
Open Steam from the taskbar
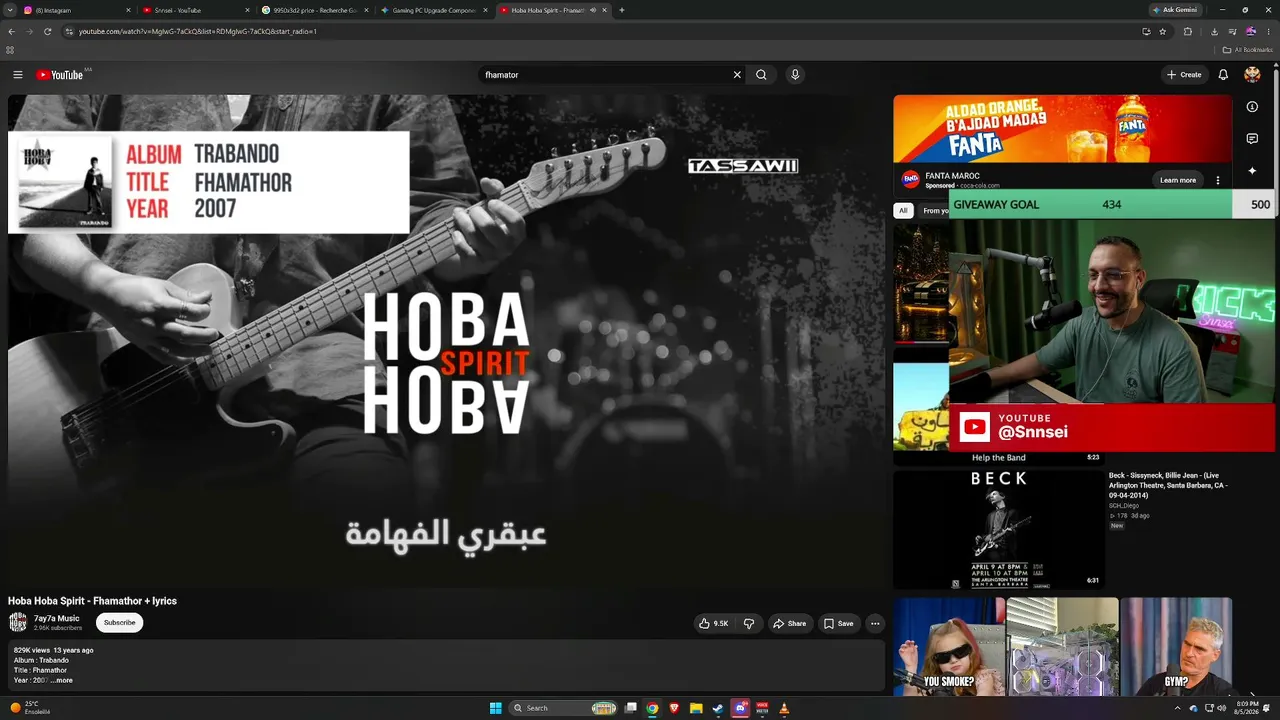718,708
